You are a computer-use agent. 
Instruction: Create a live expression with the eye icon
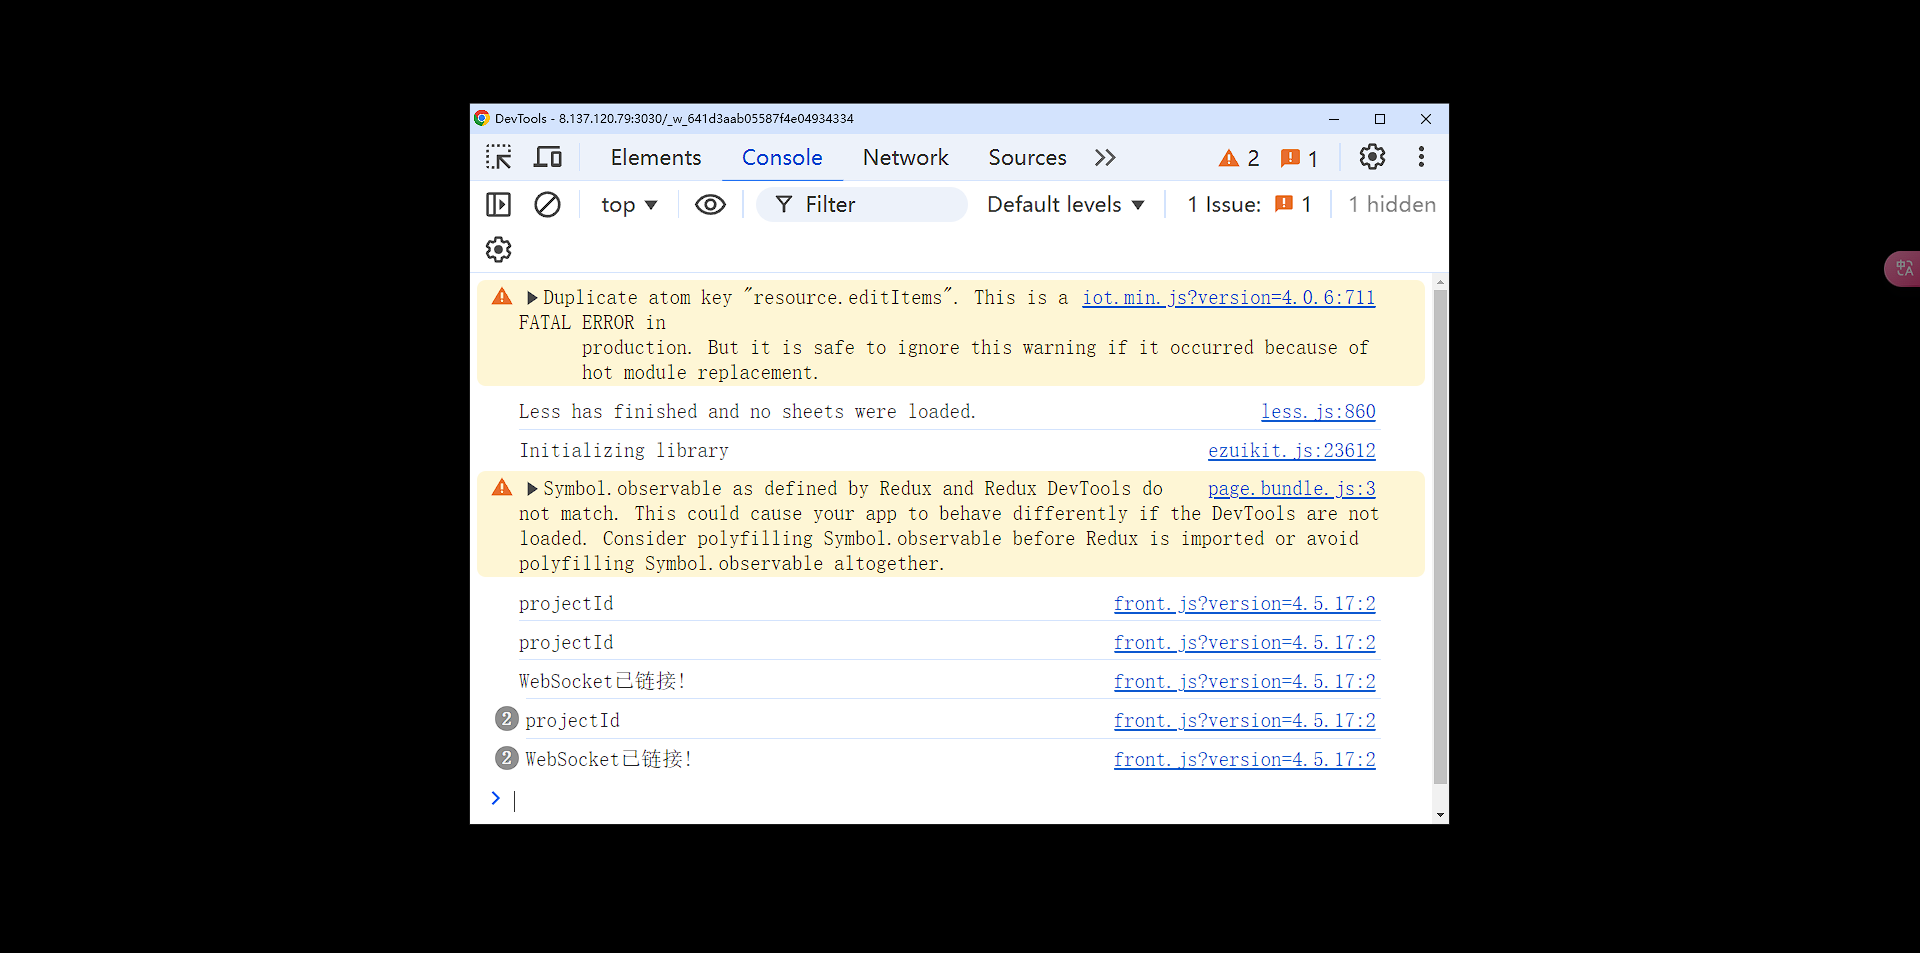coord(710,205)
